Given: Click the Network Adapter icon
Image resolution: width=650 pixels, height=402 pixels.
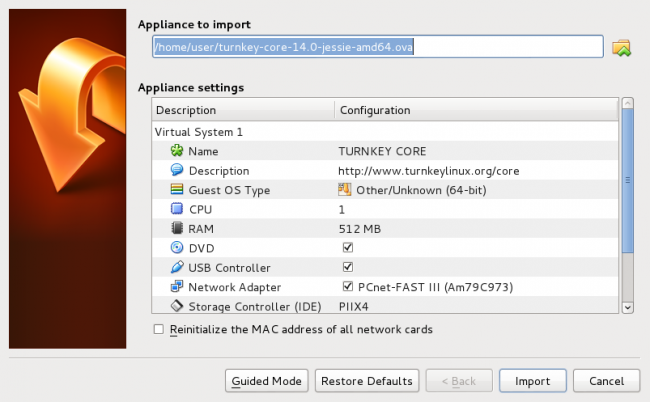Looking at the screenshot, I should (177, 287).
